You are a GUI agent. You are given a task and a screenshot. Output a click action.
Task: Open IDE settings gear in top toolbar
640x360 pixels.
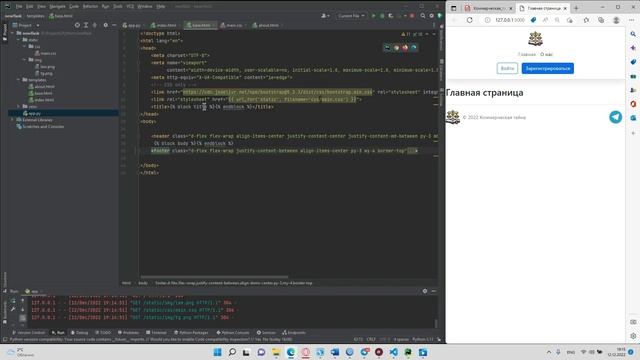pyautogui.click(x=431, y=16)
